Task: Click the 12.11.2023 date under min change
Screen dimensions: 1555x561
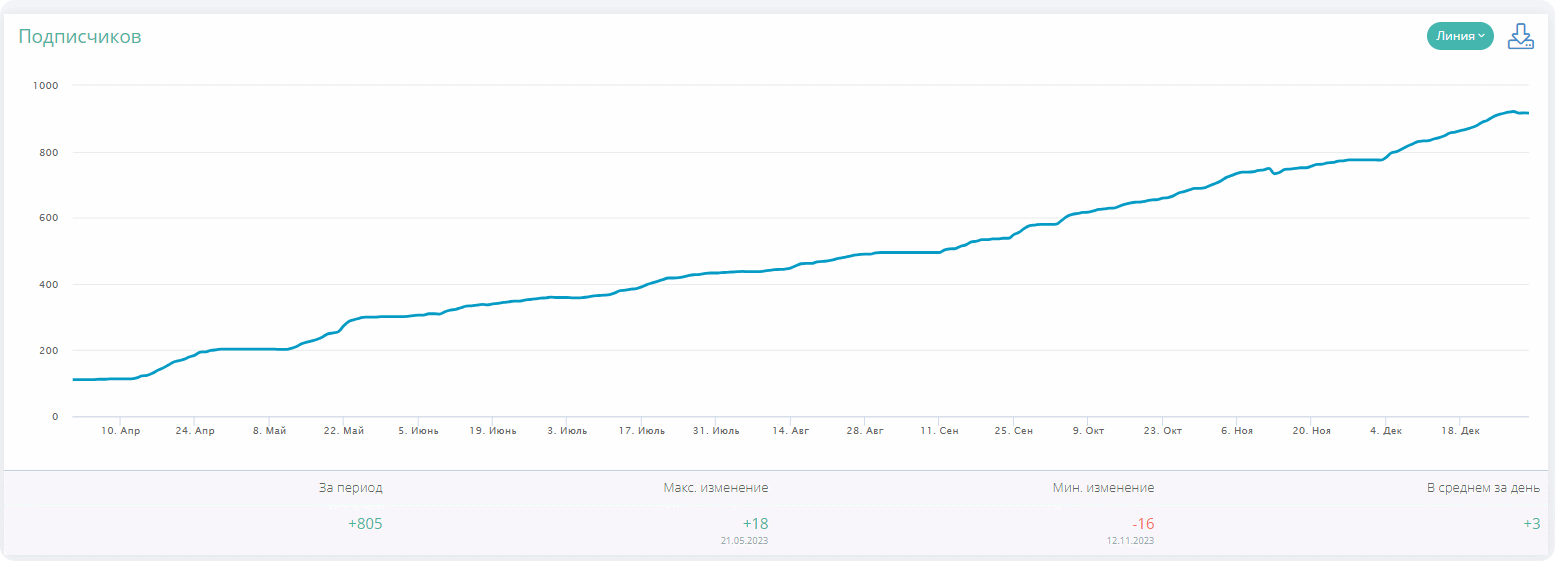Action: (x=1130, y=541)
